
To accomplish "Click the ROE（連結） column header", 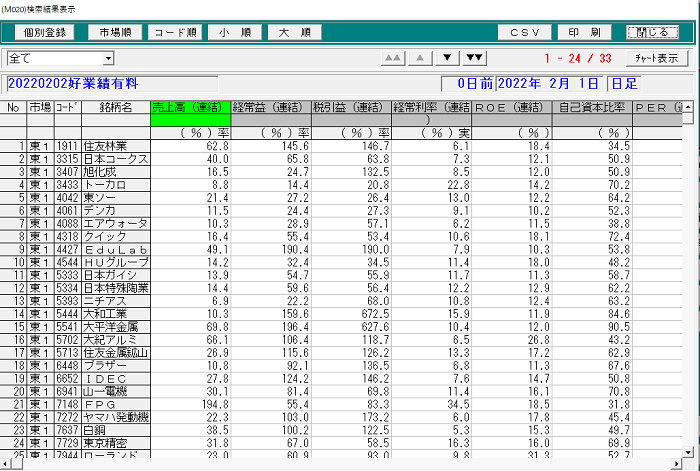I will pyautogui.click(x=512, y=107).
